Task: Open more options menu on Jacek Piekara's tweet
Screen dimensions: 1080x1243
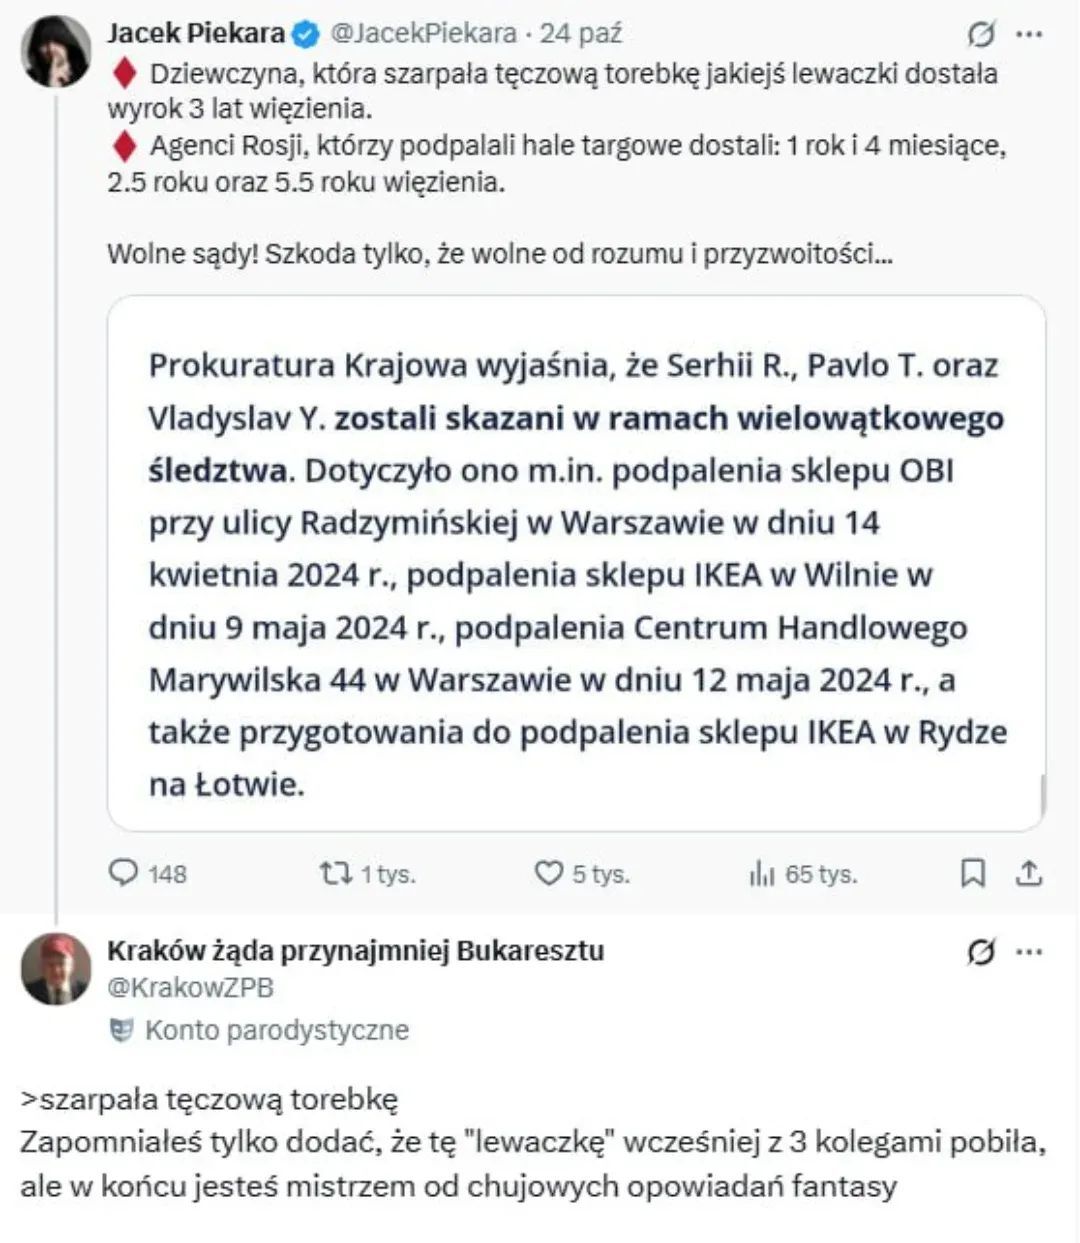Action: click(1029, 34)
